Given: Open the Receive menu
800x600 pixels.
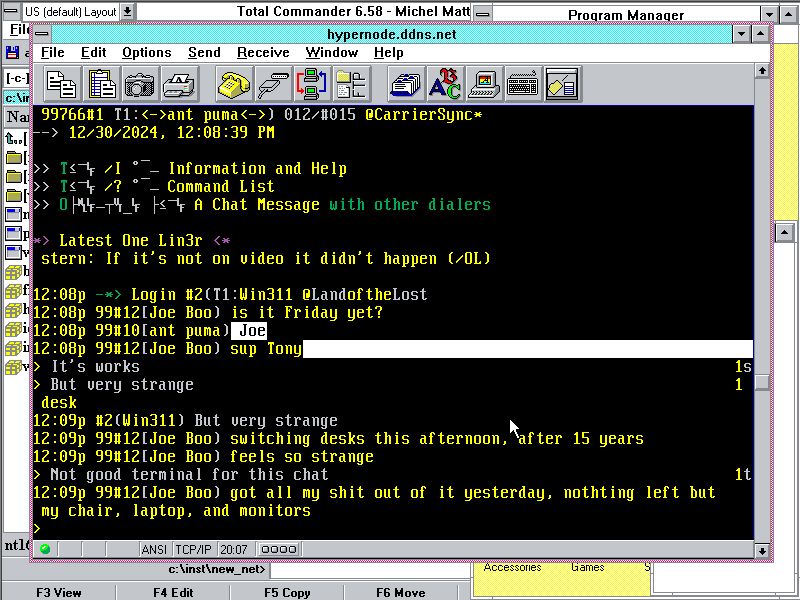Looking at the screenshot, I should point(262,52).
